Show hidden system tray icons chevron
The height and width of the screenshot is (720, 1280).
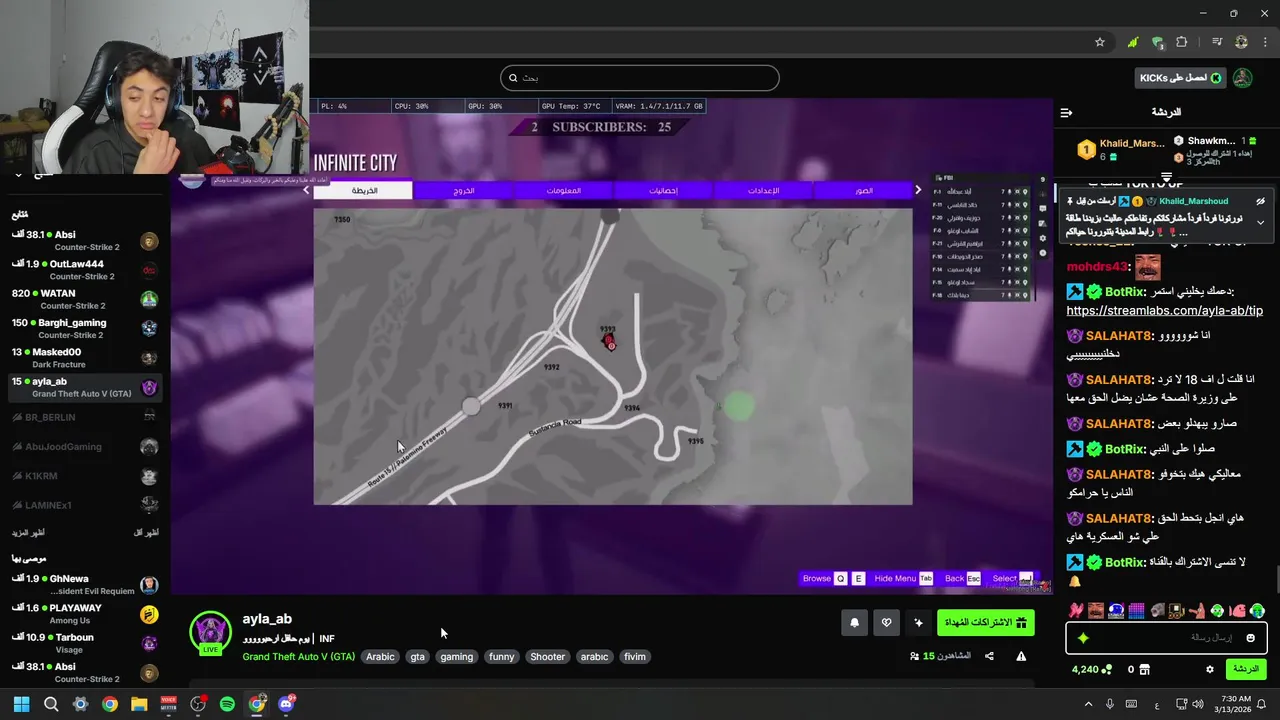[1089, 704]
